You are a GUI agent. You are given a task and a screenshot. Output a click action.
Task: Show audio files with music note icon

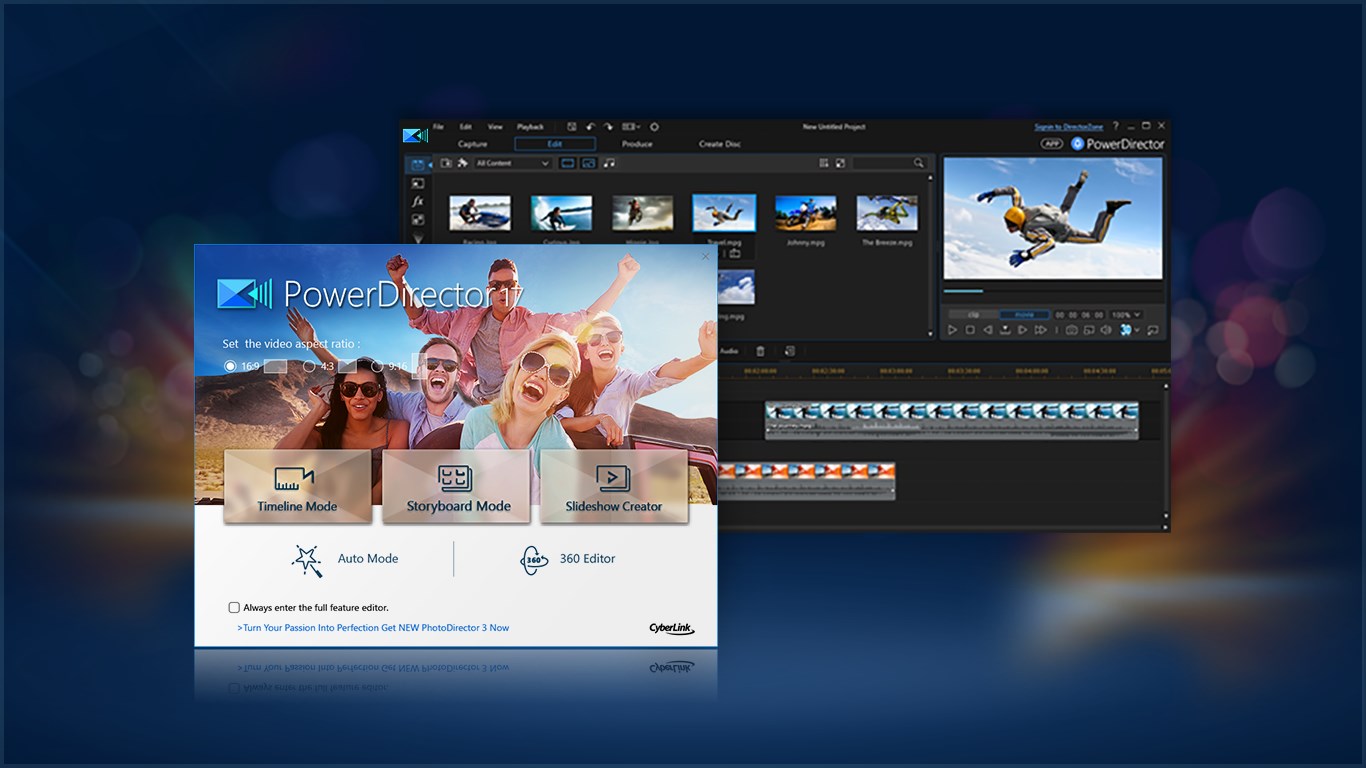point(609,163)
